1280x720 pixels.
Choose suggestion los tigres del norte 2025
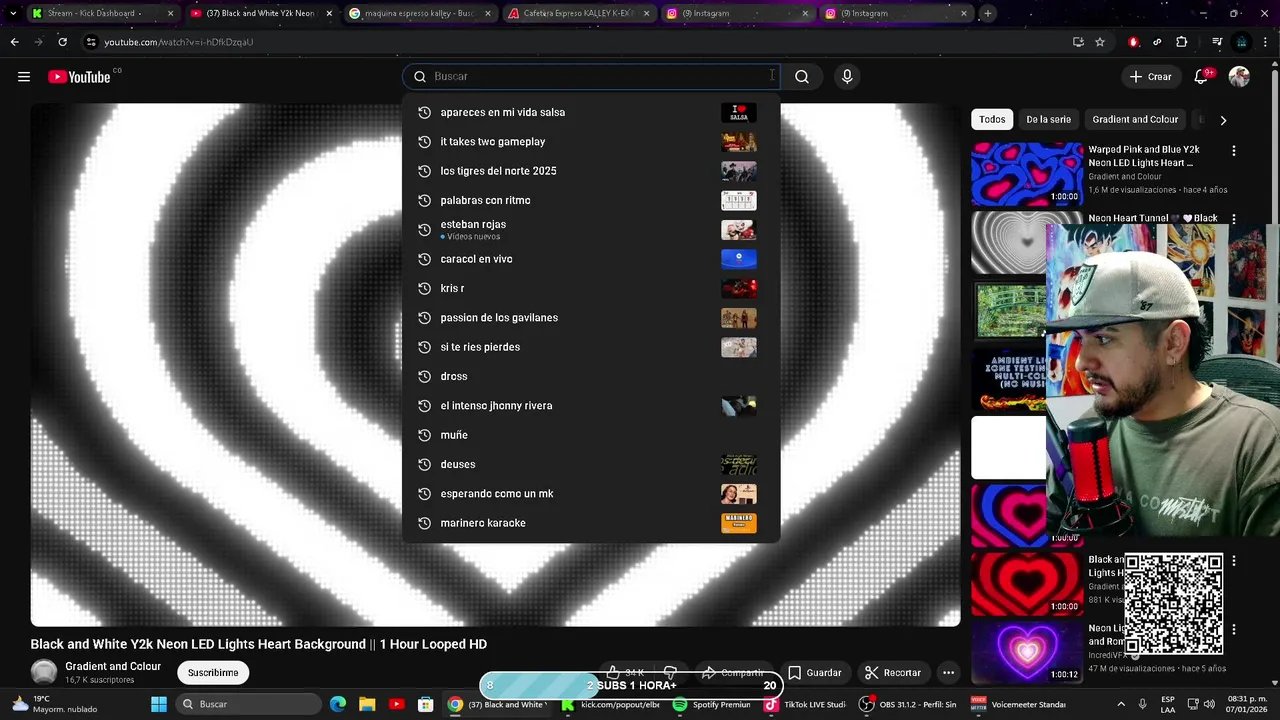tap(591, 171)
